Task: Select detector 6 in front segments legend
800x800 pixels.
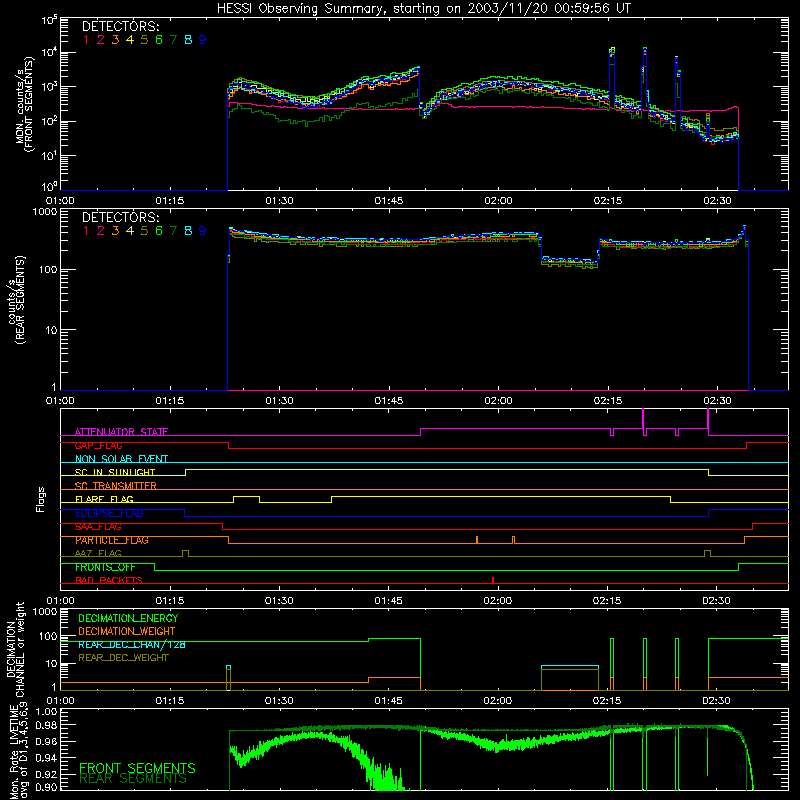Action: click(159, 40)
